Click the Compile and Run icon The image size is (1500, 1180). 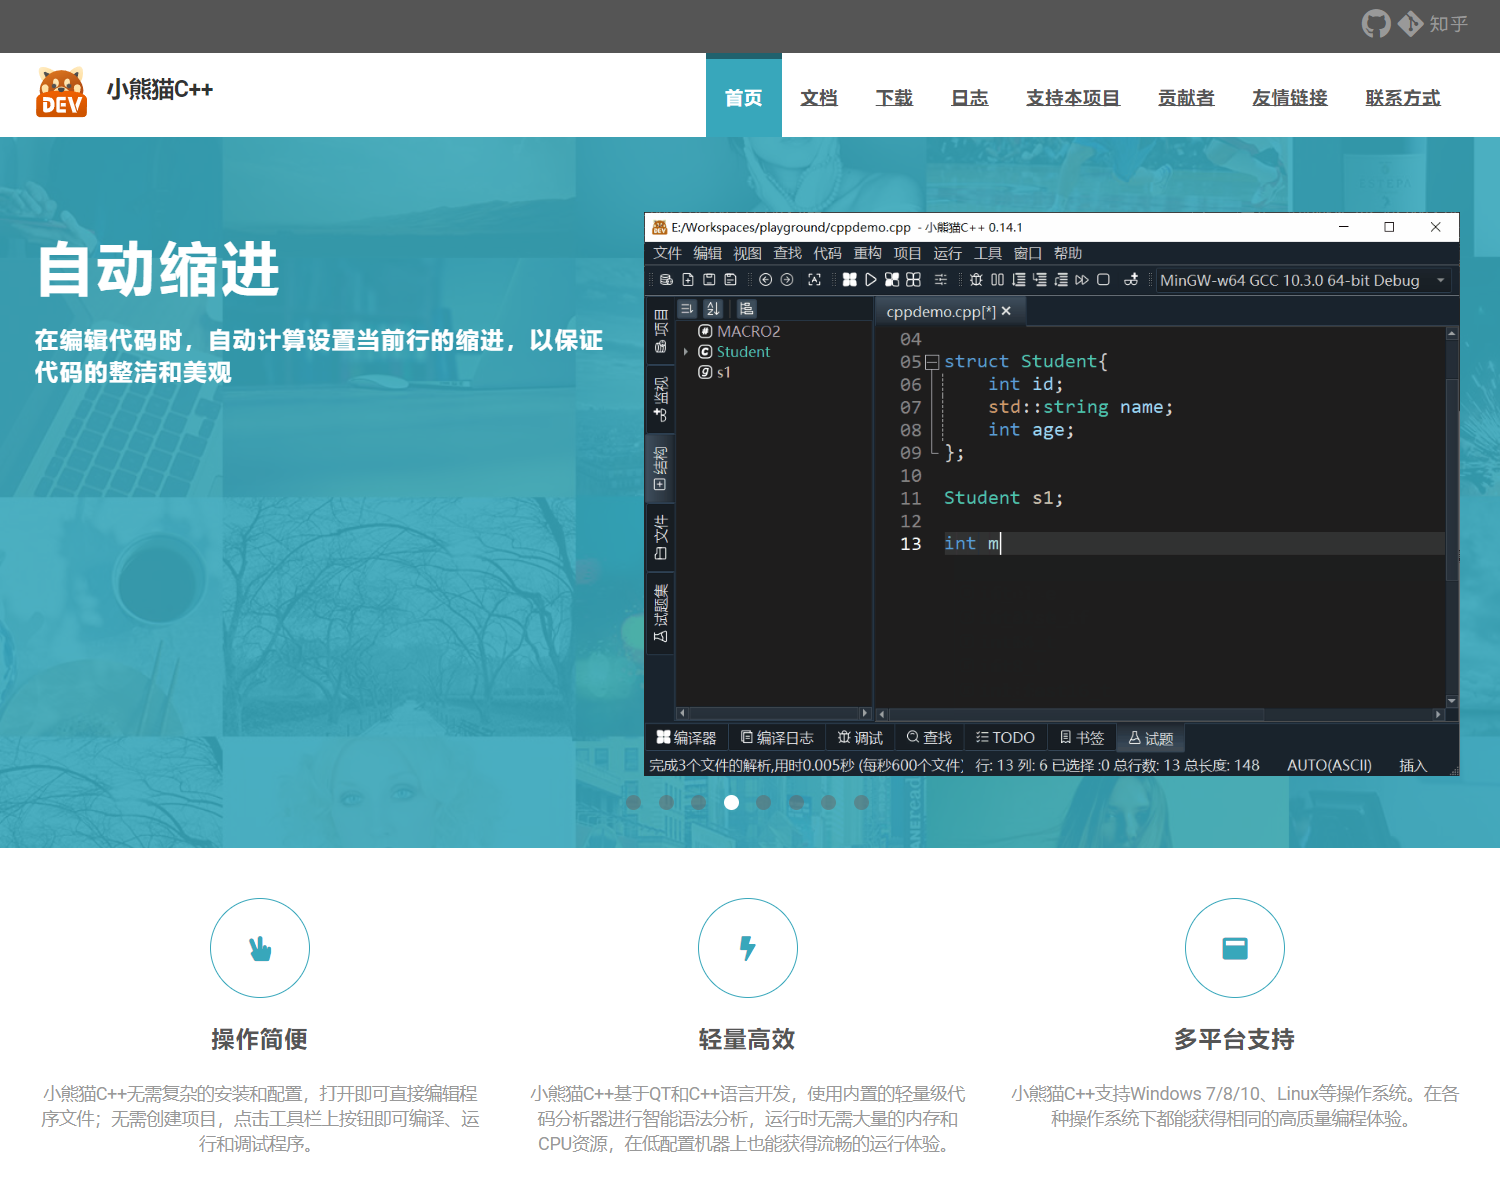click(x=892, y=280)
